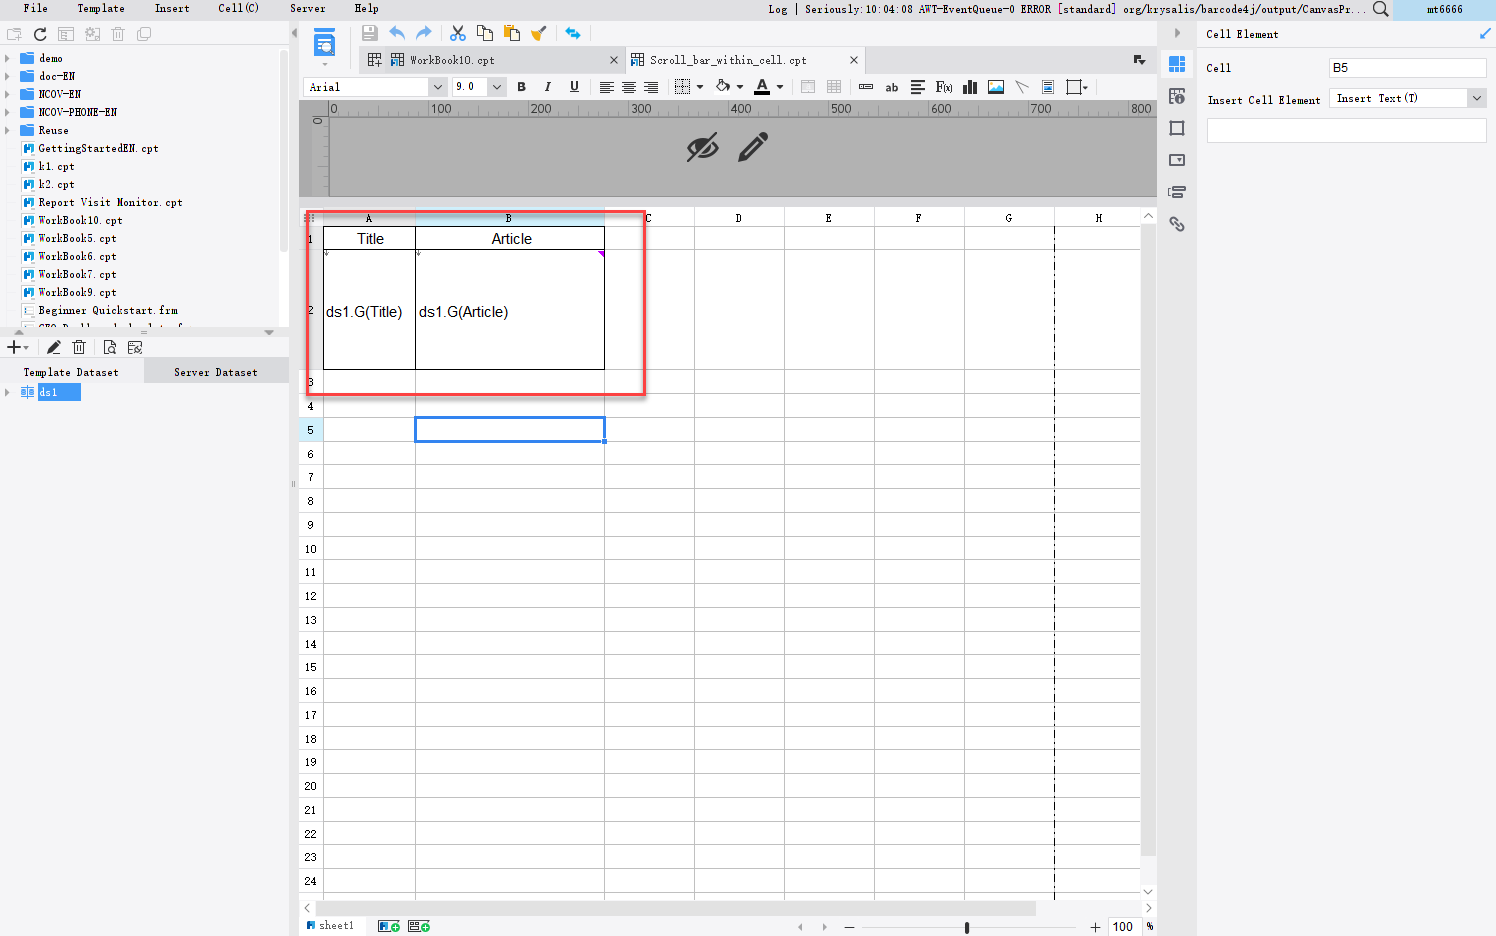Toggle italic formatting

click(x=548, y=87)
